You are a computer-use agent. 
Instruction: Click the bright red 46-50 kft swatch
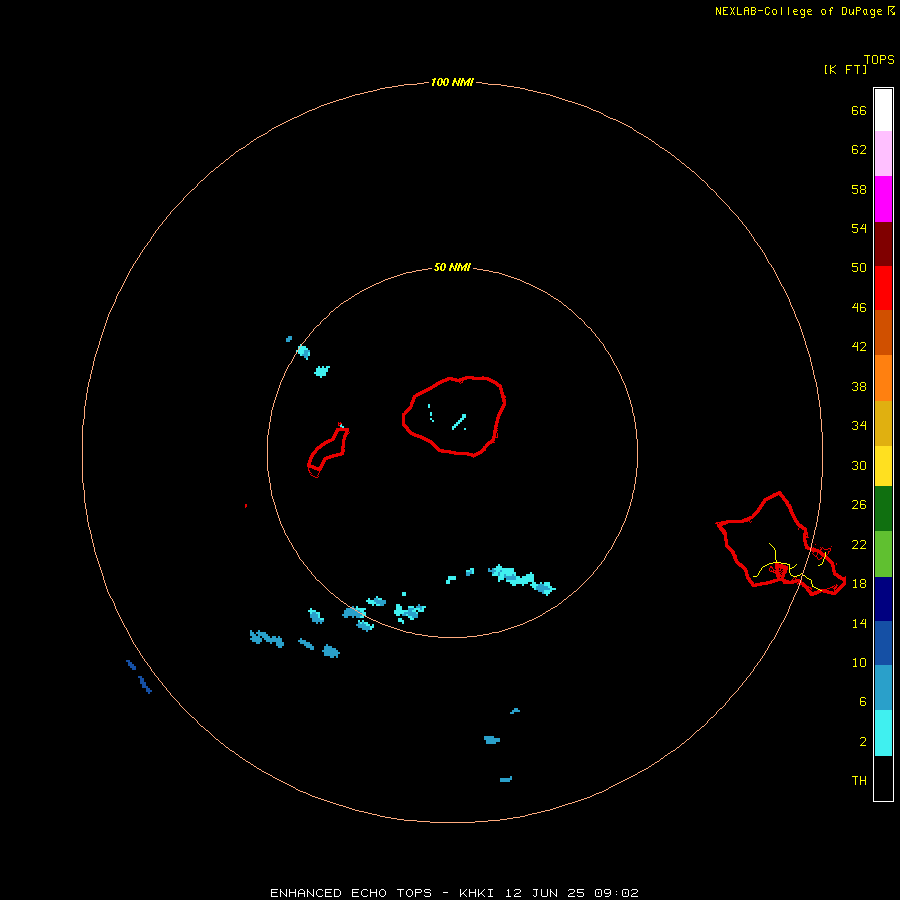pos(883,288)
